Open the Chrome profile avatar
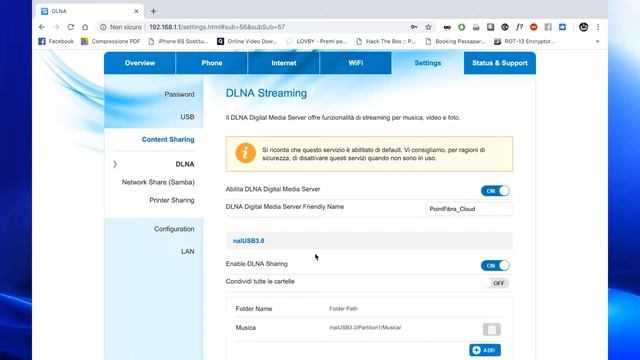This screenshot has width=640, height=360. tap(583, 27)
